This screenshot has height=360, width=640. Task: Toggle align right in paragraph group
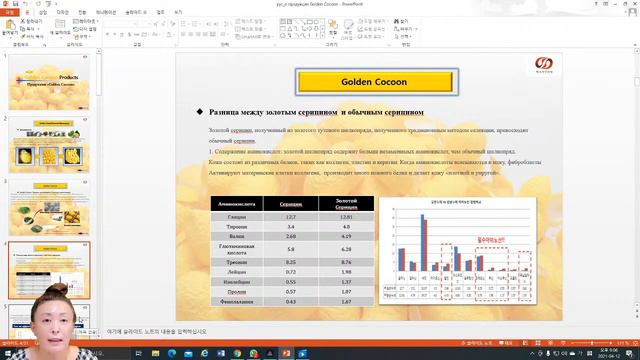[x=198, y=35]
